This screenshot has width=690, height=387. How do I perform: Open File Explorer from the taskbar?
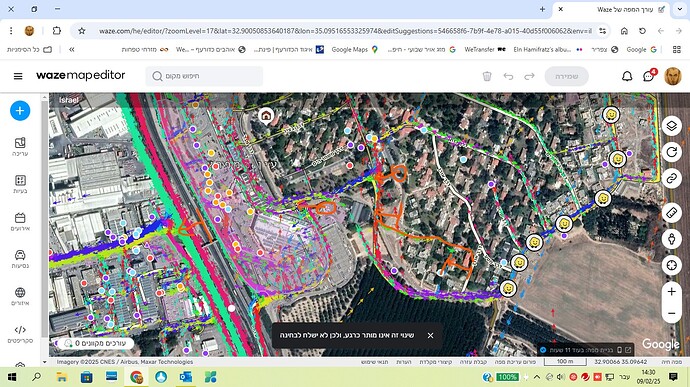coord(62,377)
